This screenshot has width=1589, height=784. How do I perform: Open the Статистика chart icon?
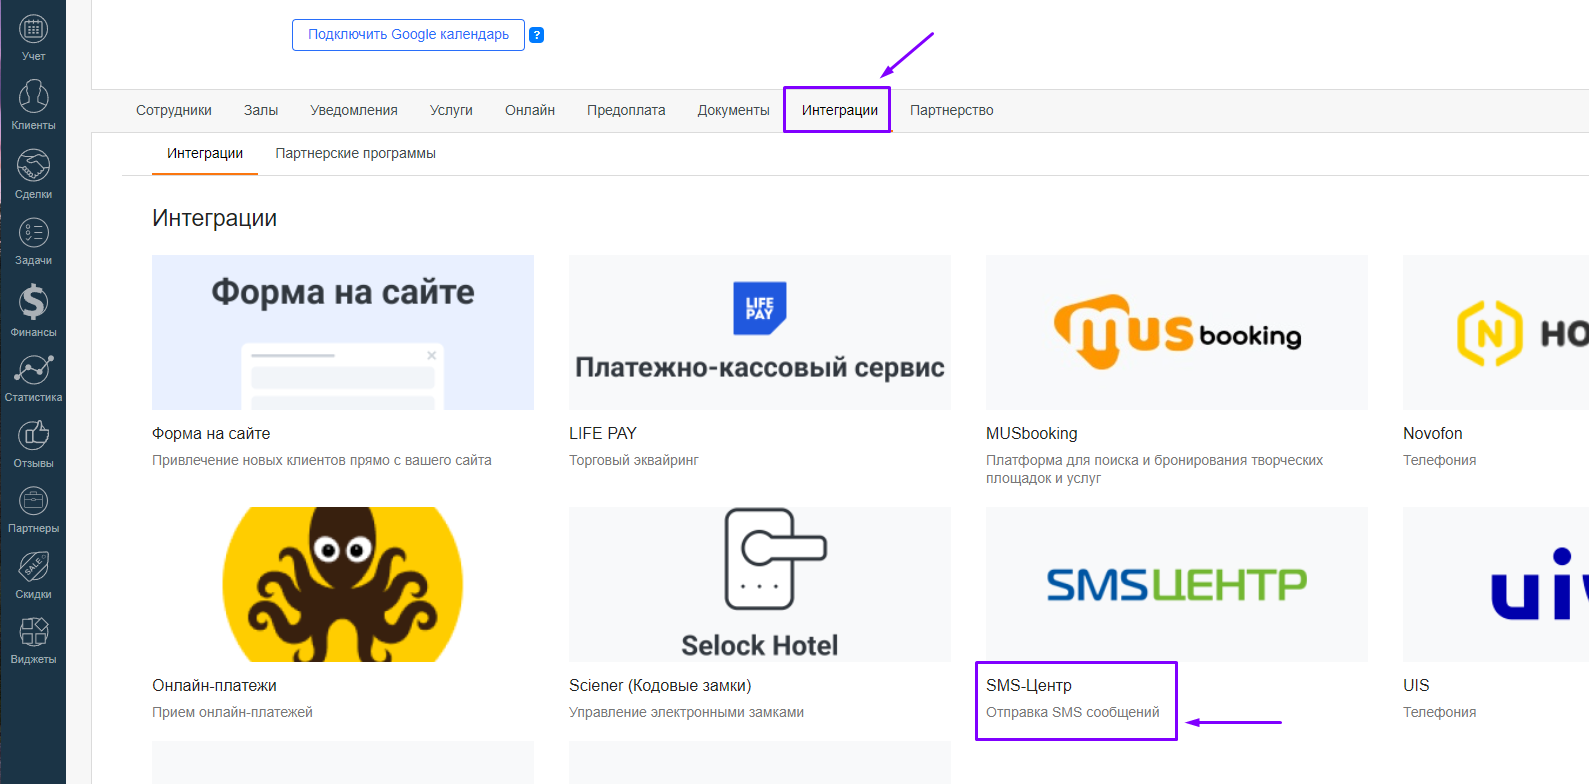[33, 370]
